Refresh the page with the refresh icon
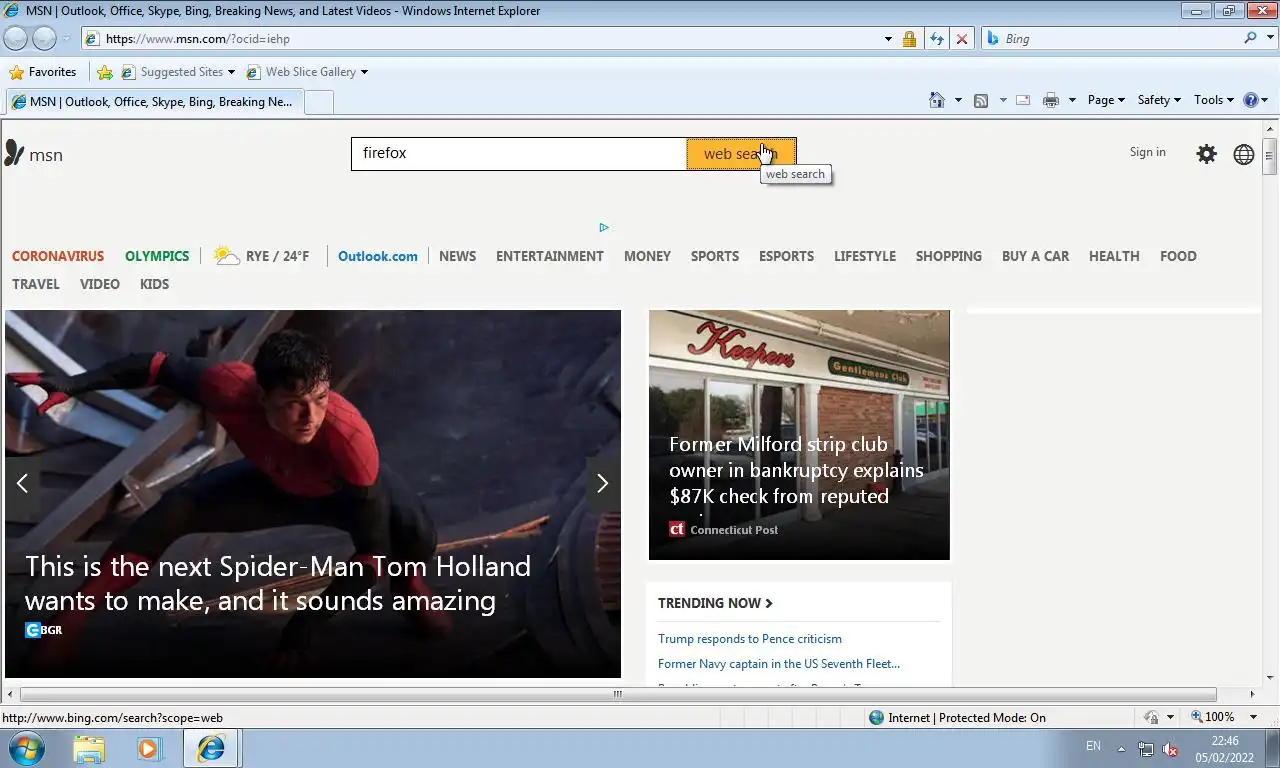The image size is (1280, 768). coord(936,39)
